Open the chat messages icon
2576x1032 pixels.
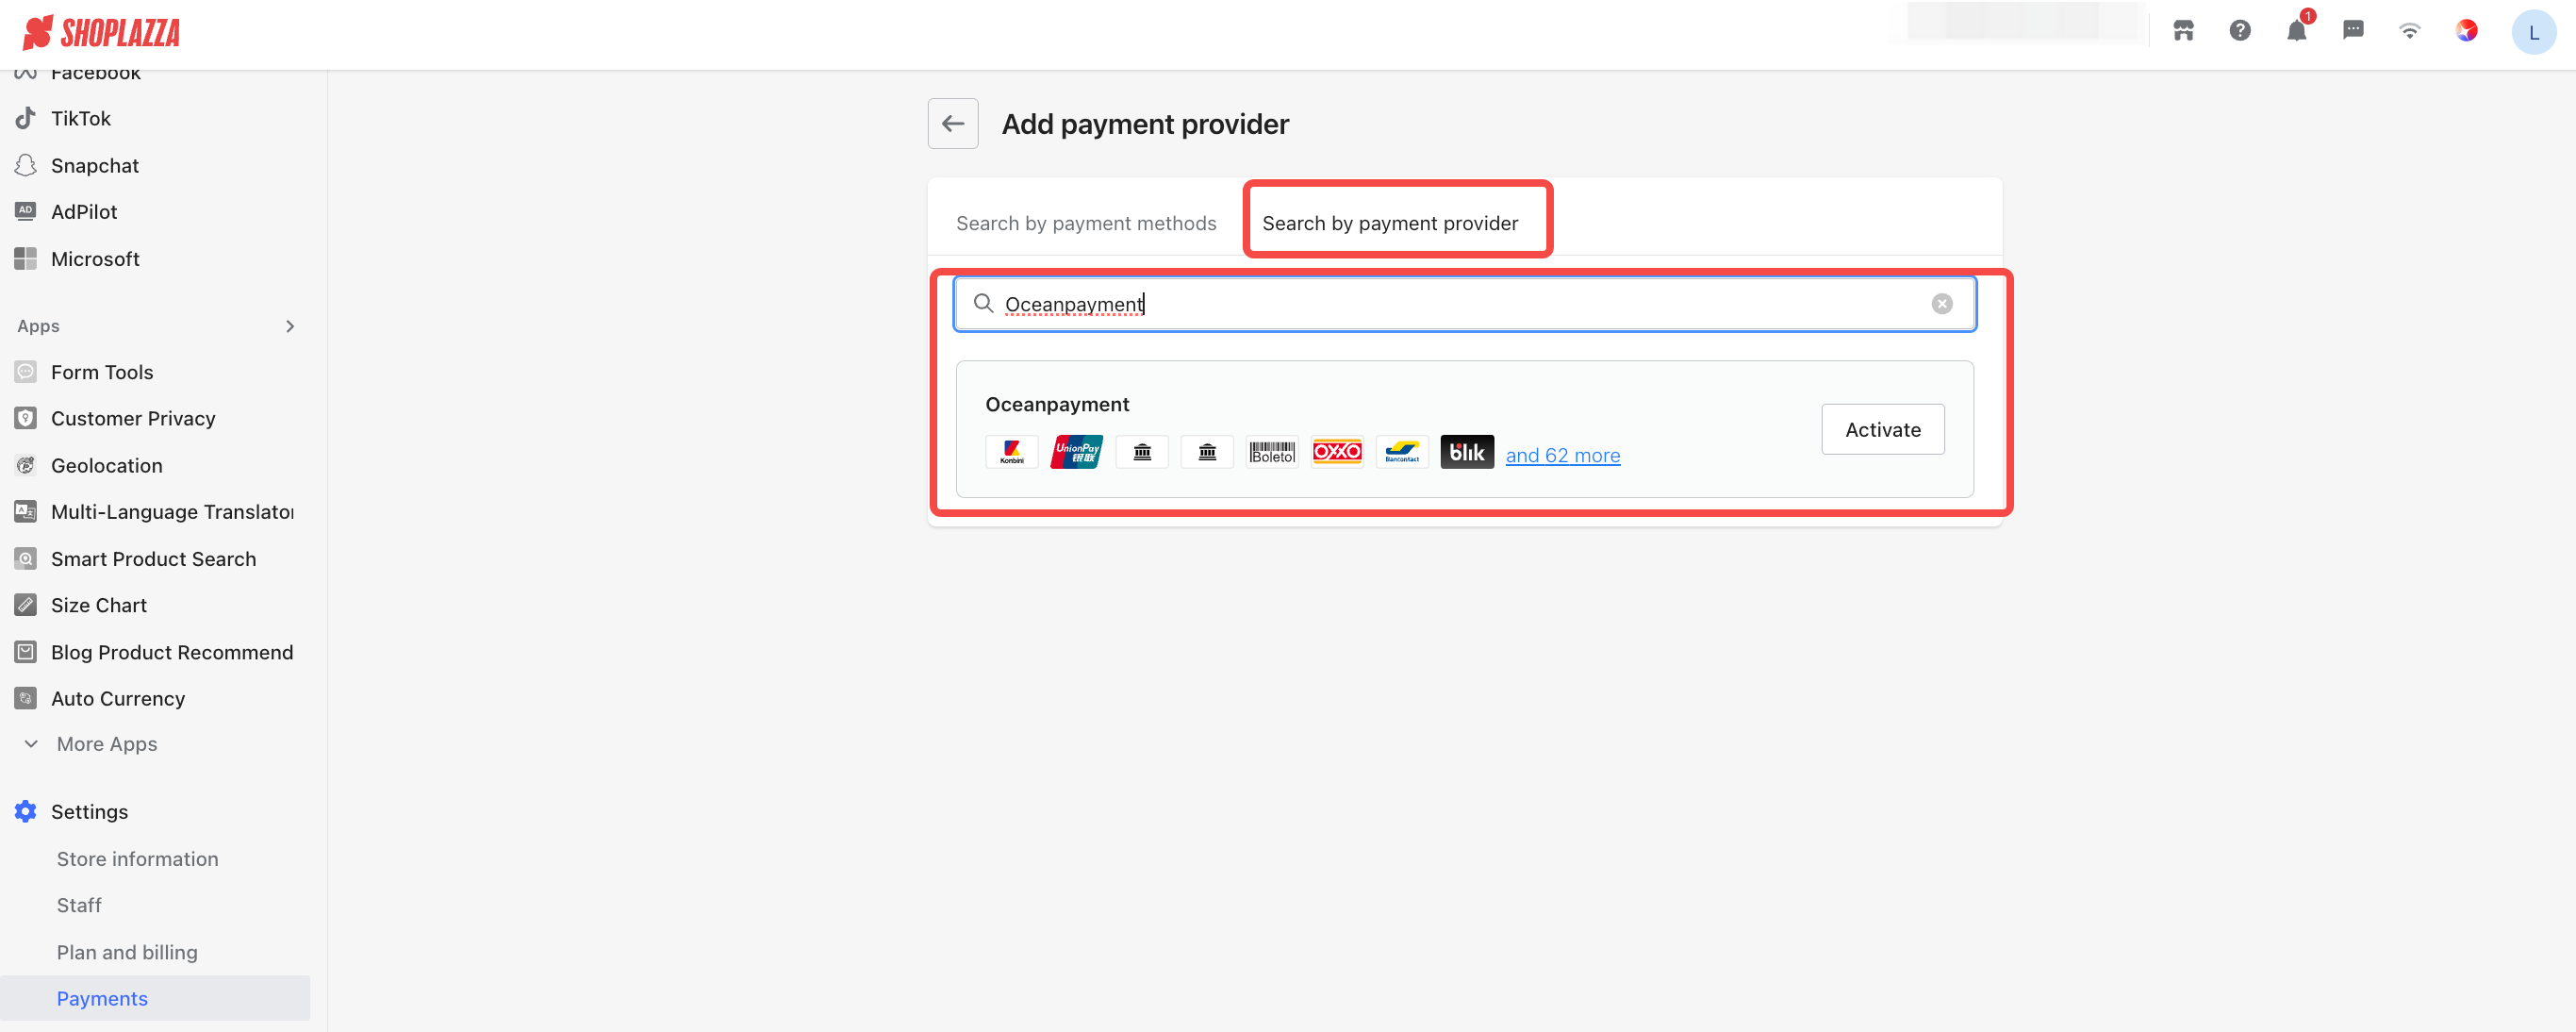(x=2353, y=31)
